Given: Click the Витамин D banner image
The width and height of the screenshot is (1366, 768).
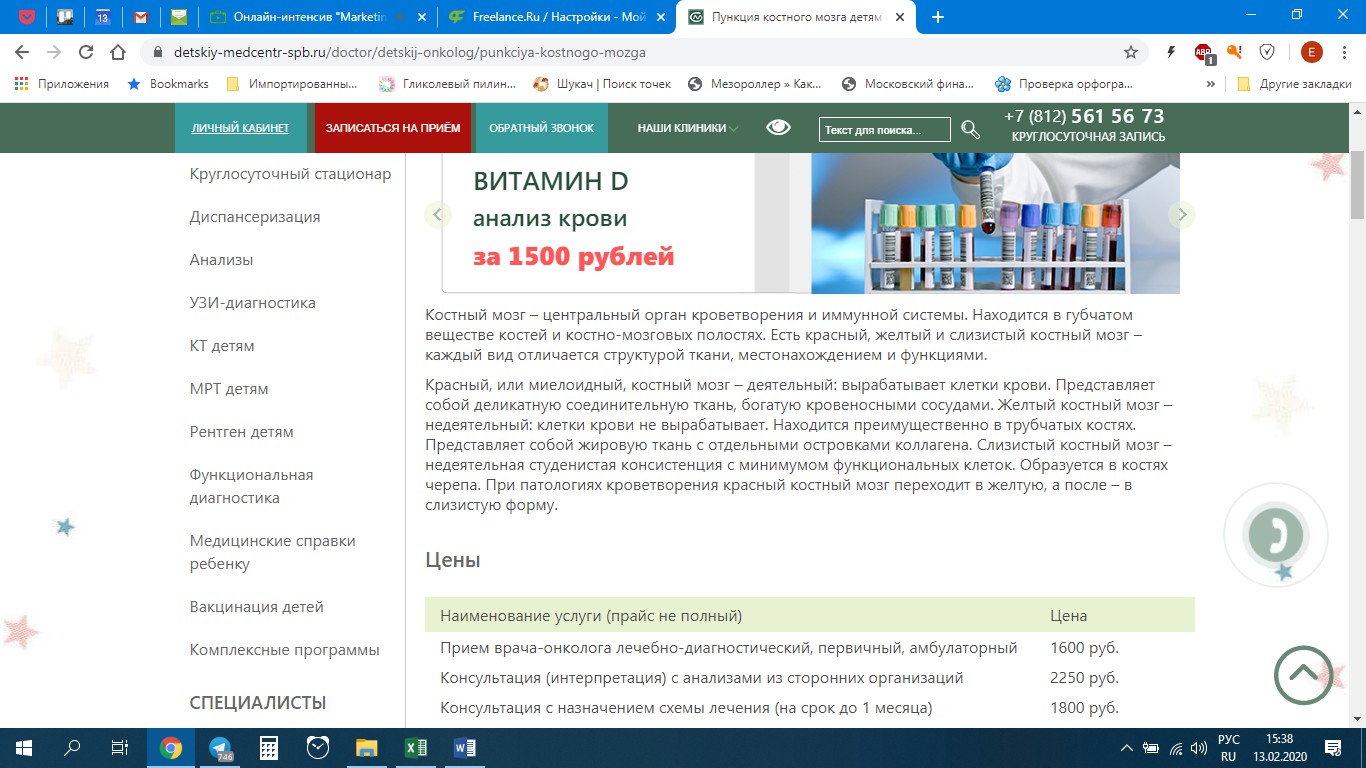Looking at the screenshot, I should 810,223.
